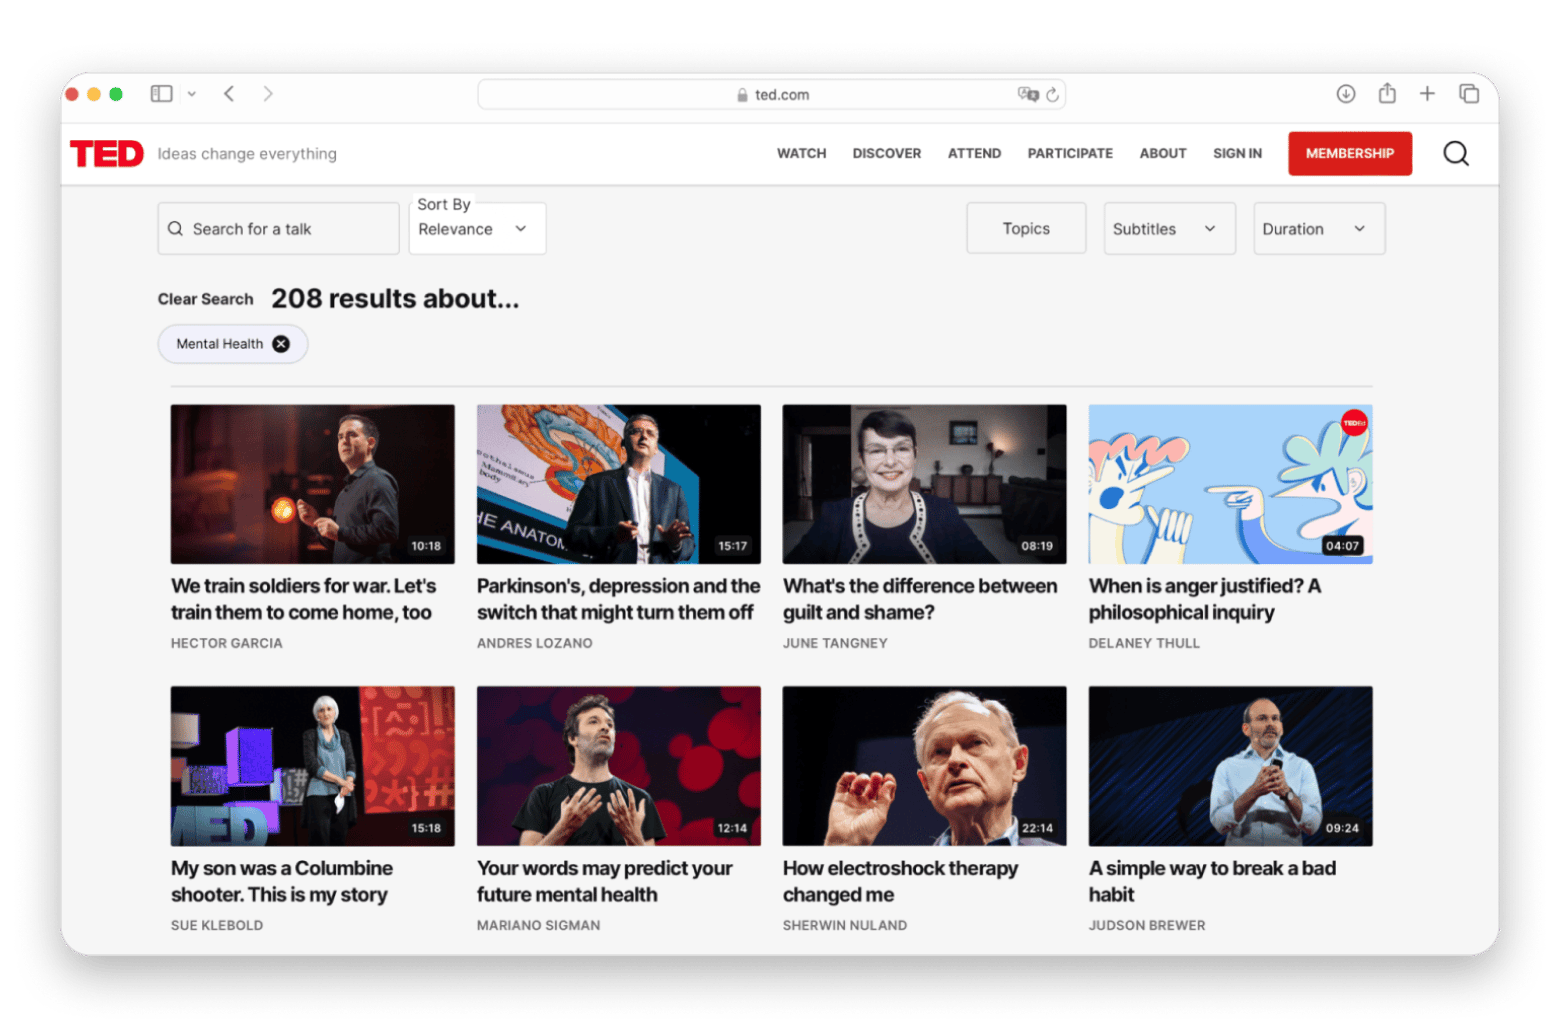Open the electroshock therapy talk thumbnail
The height and width of the screenshot is (1036, 1560).
point(923,766)
